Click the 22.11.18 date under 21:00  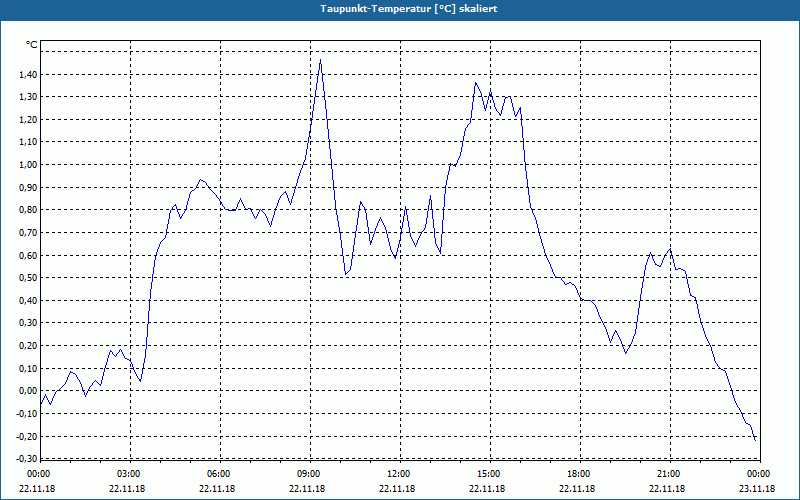[x=667, y=488]
